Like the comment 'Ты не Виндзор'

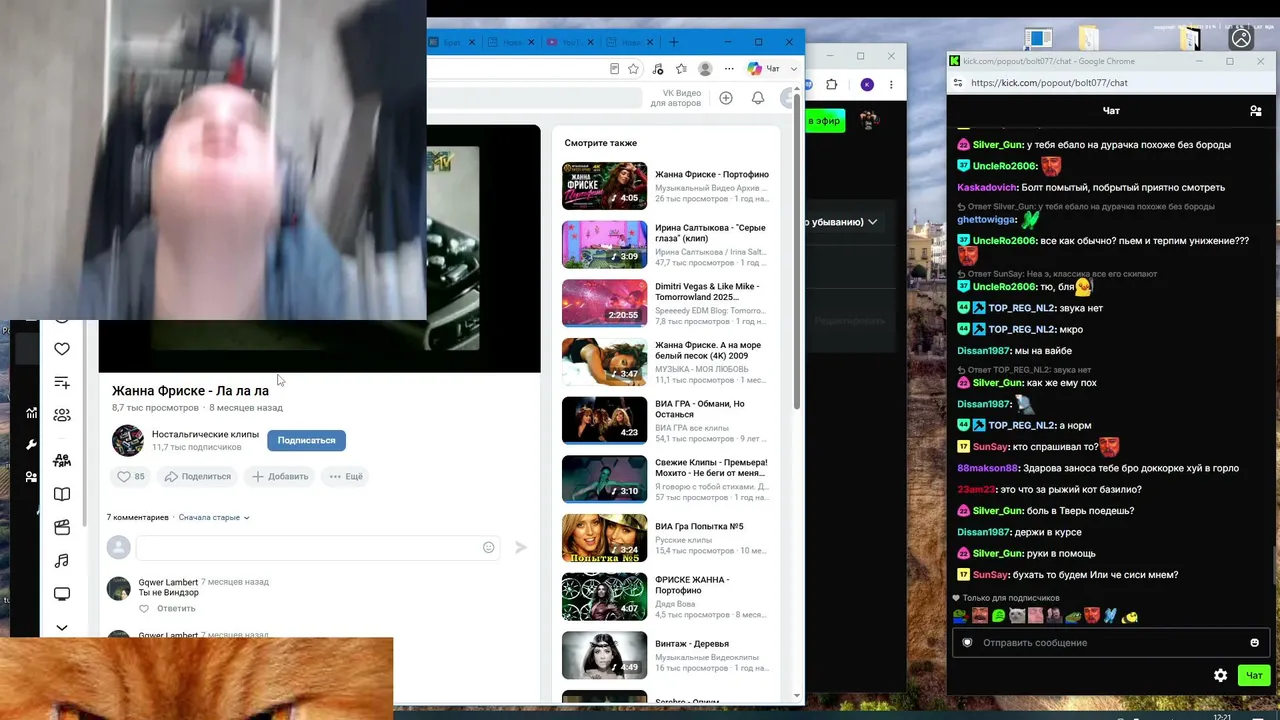144,608
